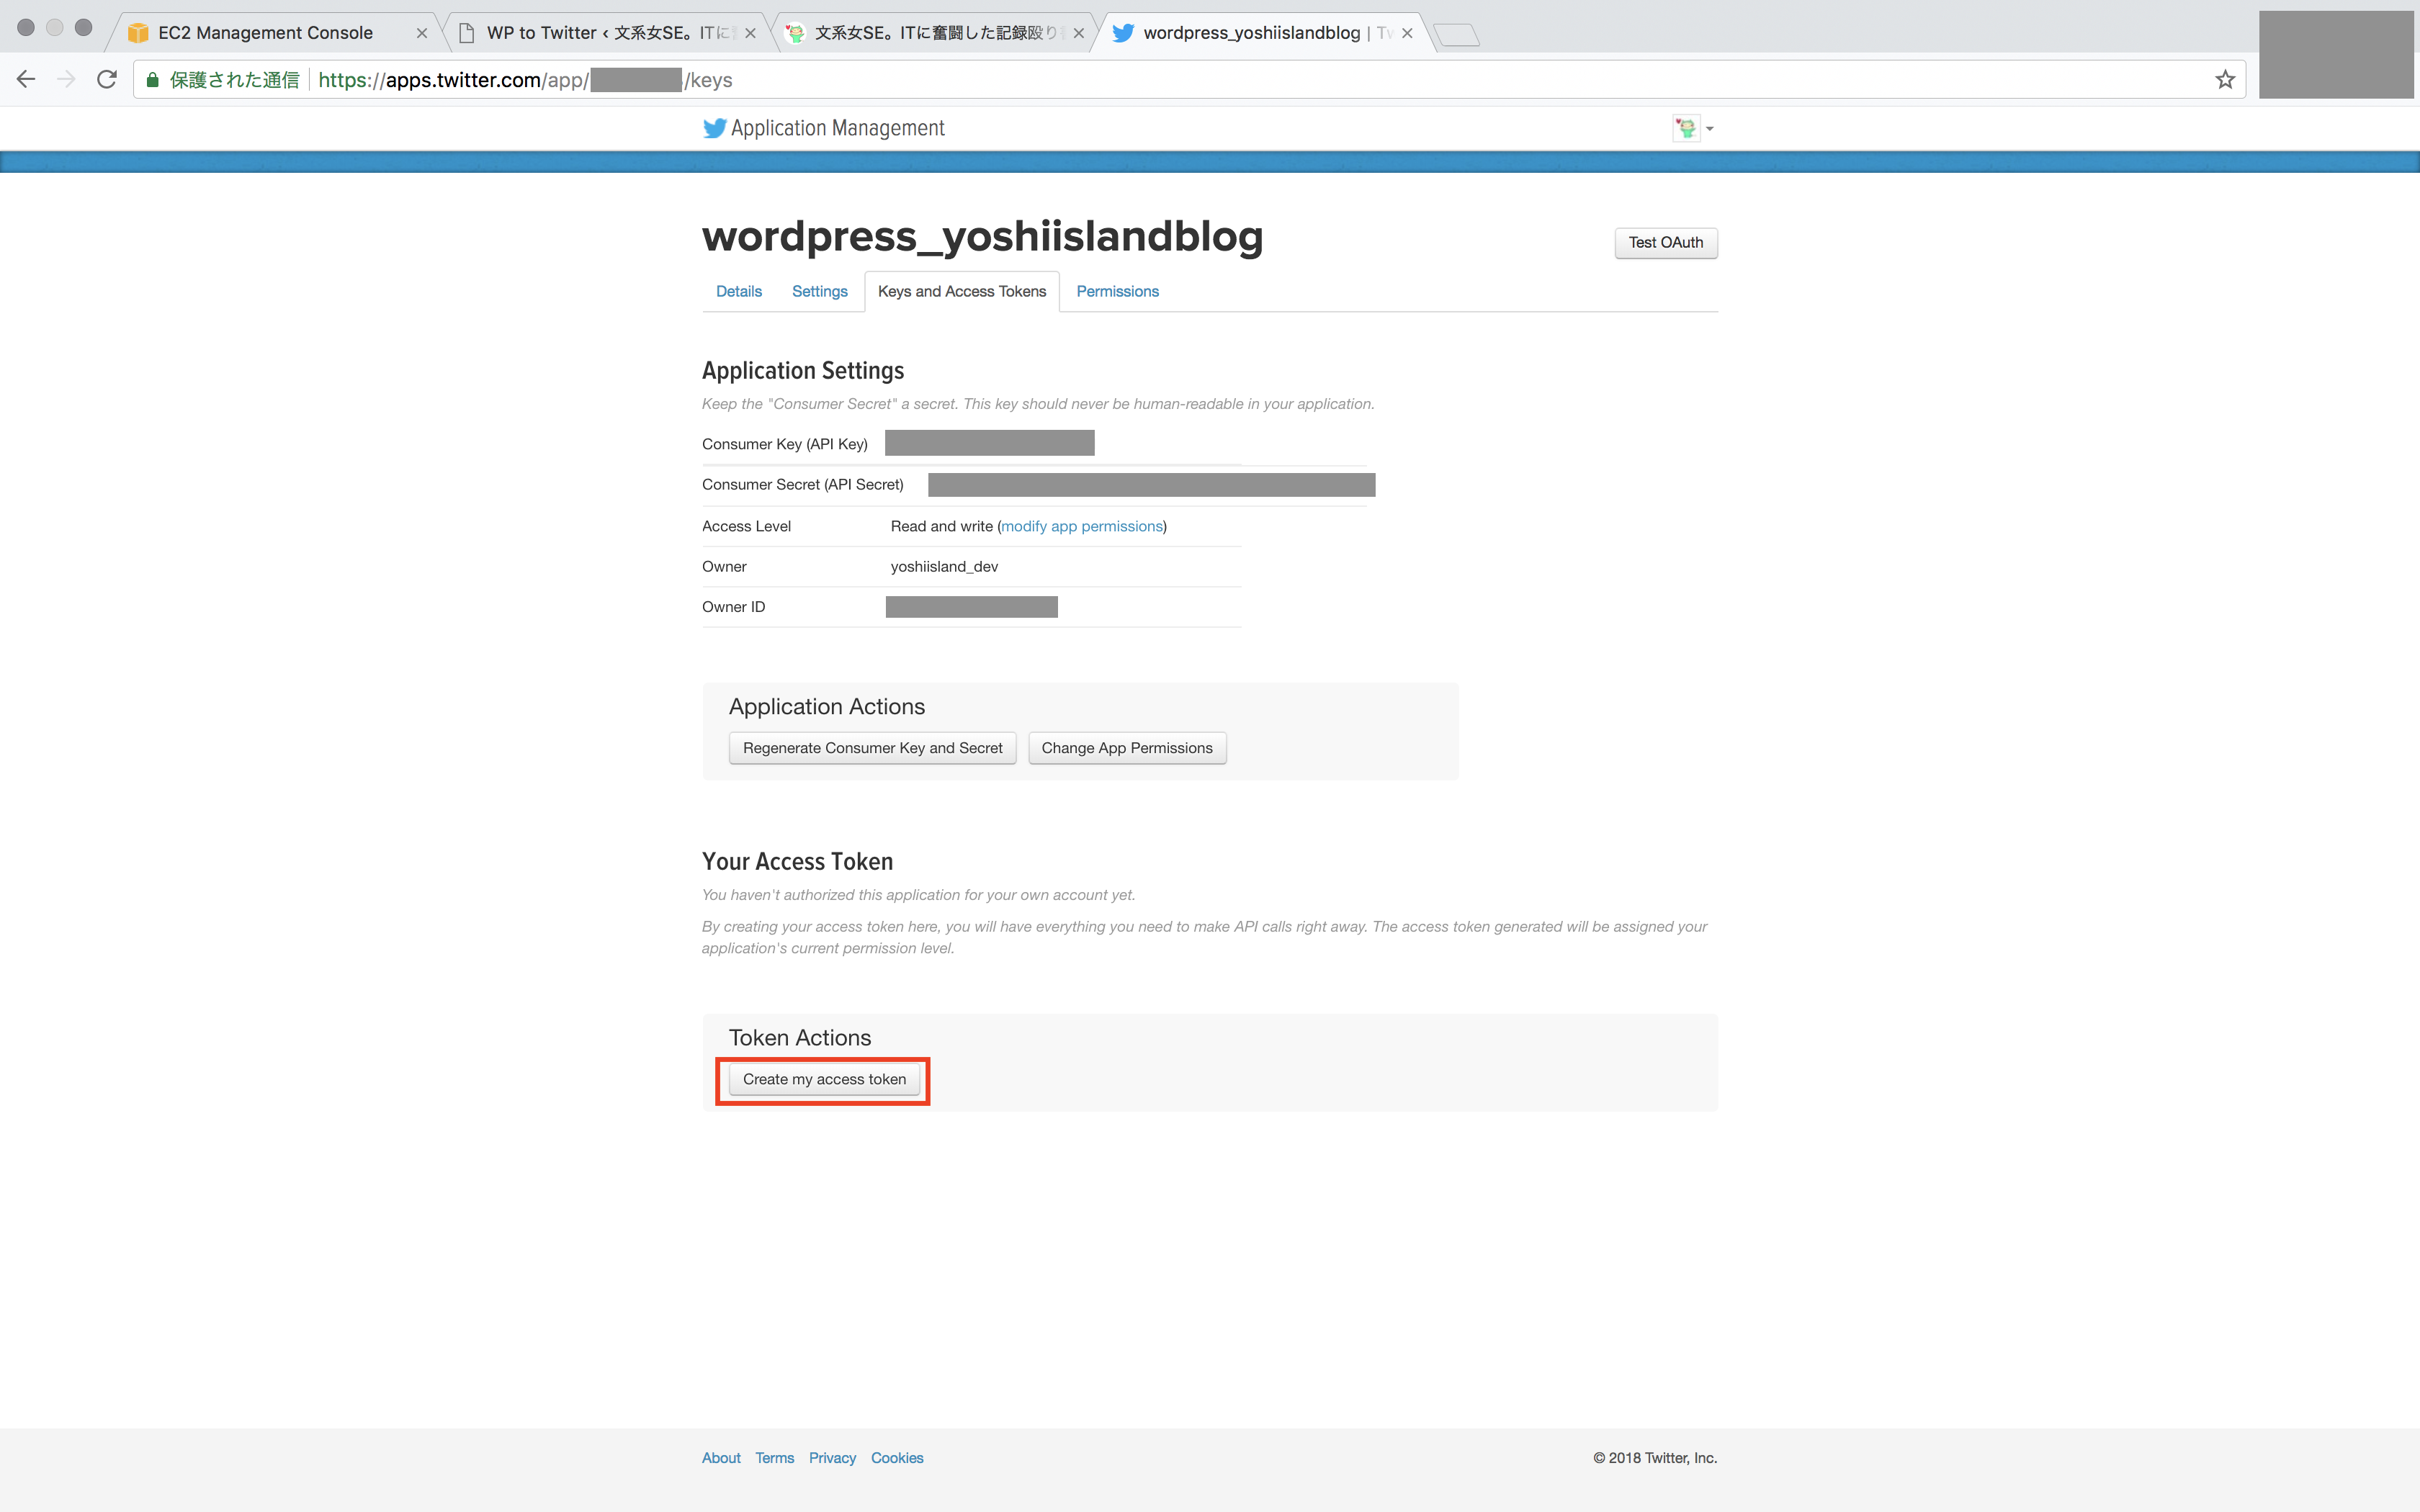
Task: Open the Permissions tab
Action: click(1117, 291)
